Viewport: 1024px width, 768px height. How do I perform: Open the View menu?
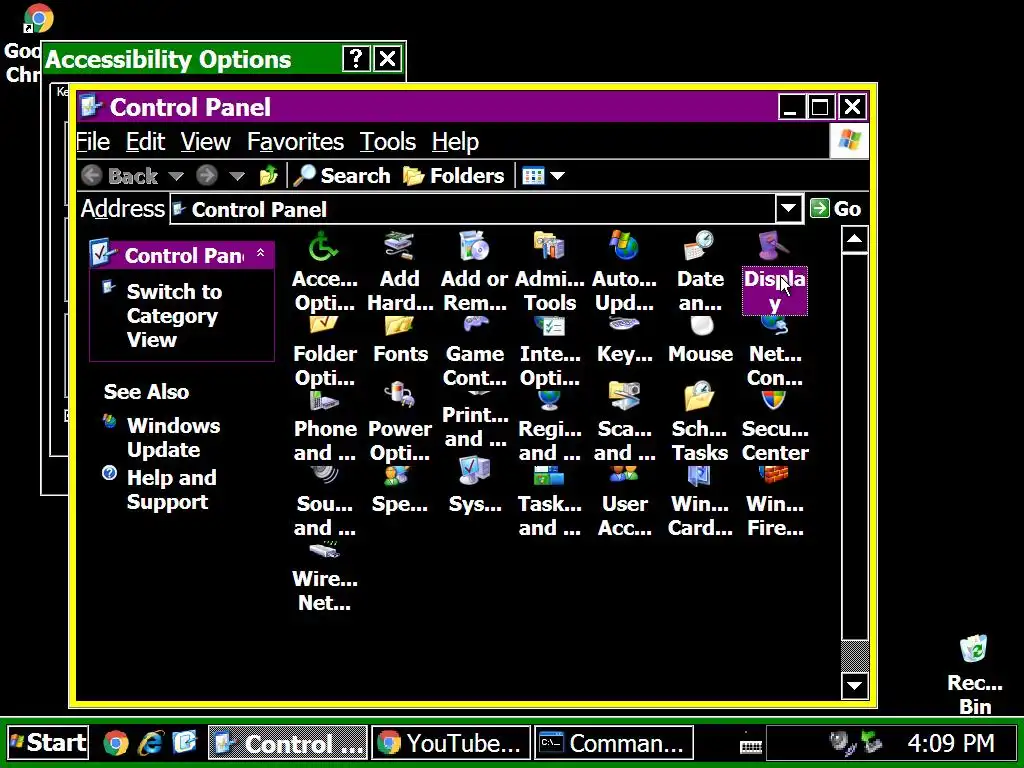[x=206, y=142]
